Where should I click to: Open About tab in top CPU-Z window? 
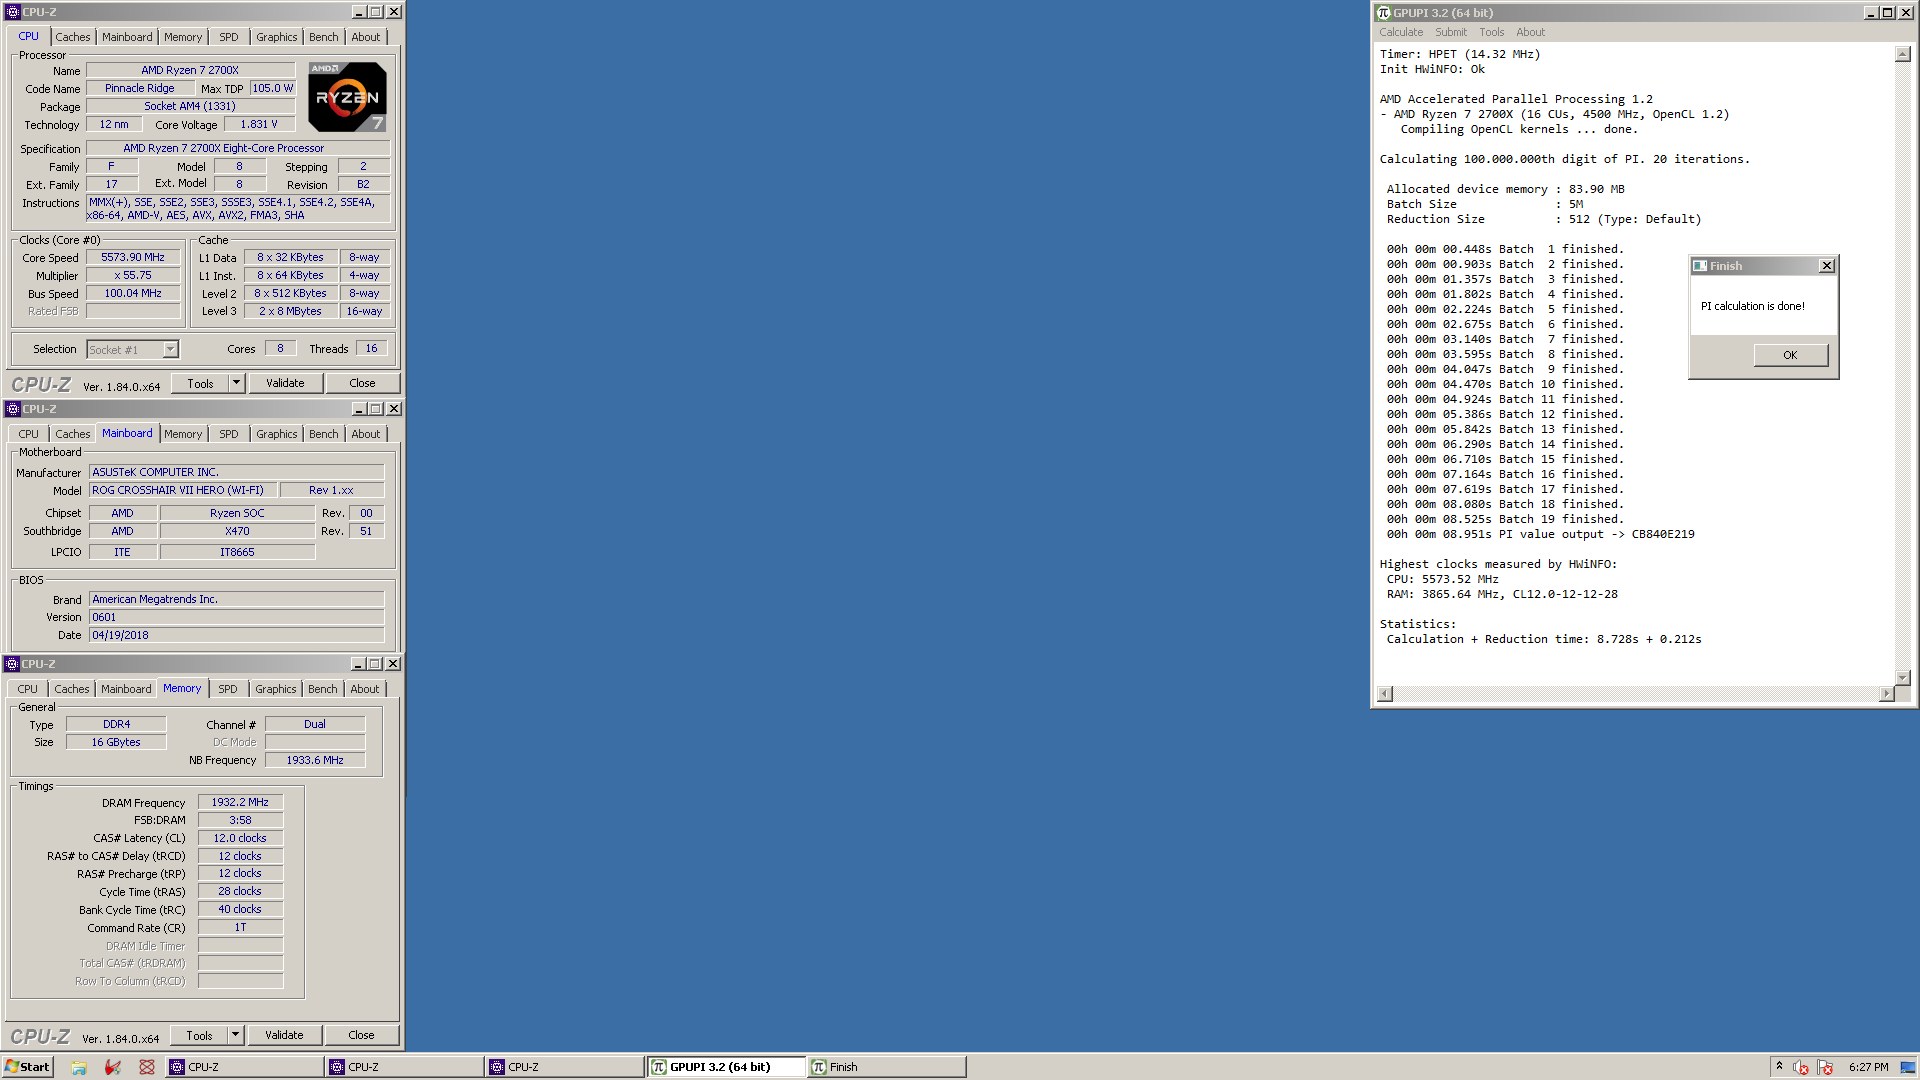coord(366,37)
